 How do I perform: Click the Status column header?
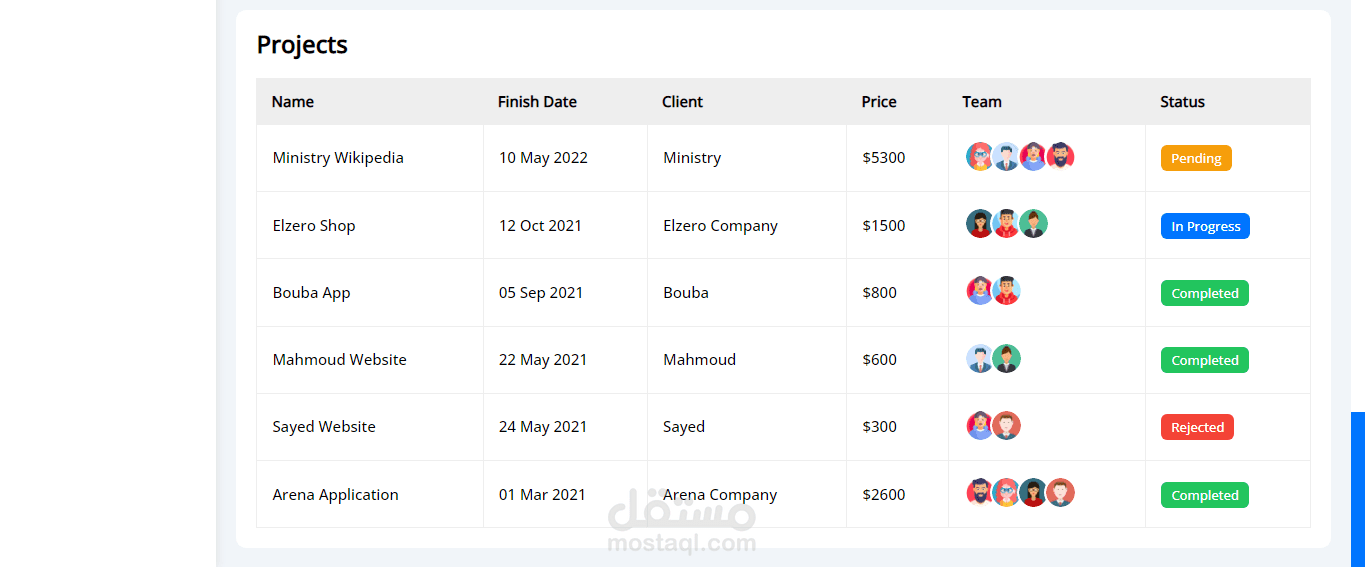[1182, 102]
